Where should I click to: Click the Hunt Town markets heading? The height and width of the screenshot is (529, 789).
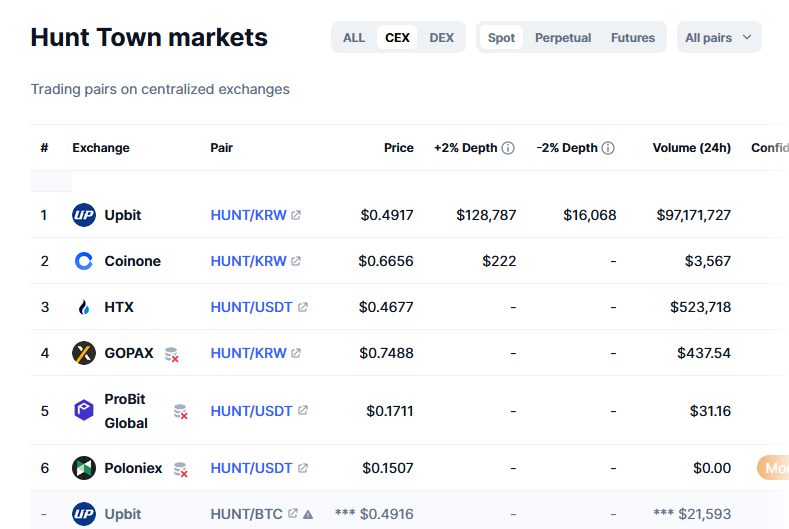point(149,37)
